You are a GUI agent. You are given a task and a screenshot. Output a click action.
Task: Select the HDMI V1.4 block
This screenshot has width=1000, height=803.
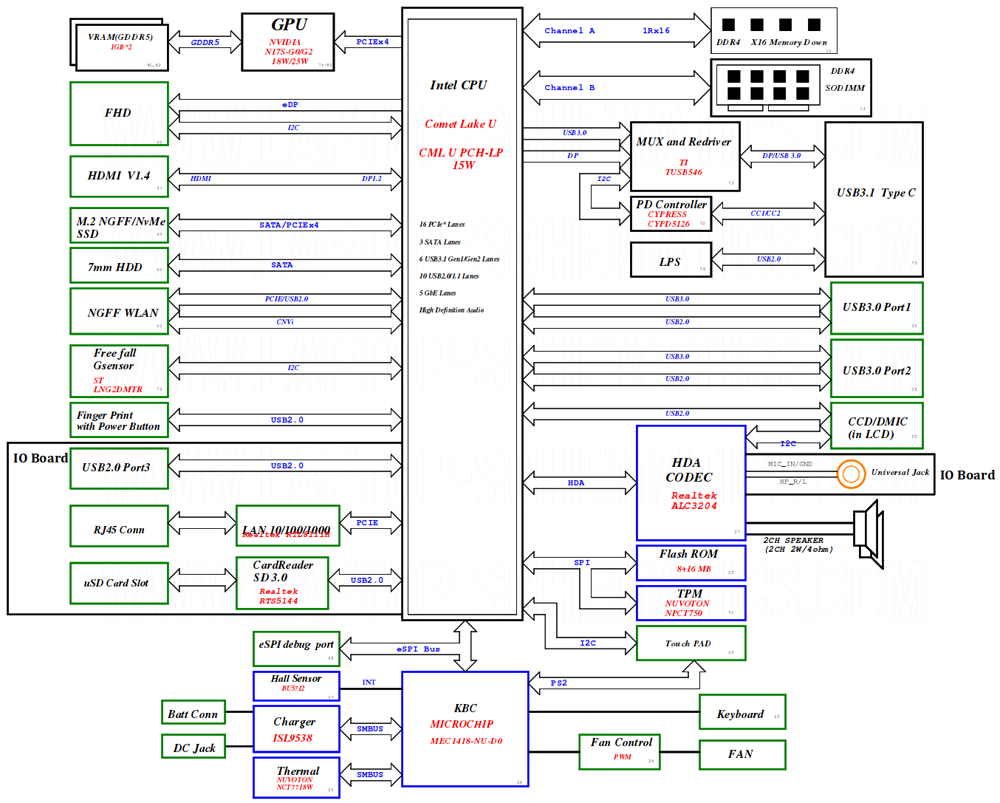point(119,176)
